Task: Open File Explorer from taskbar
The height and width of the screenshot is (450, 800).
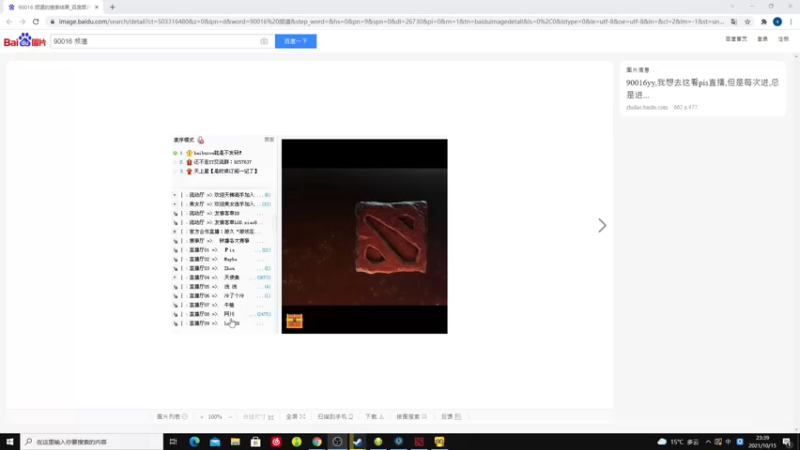Action: pyautogui.click(x=235, y=442)
